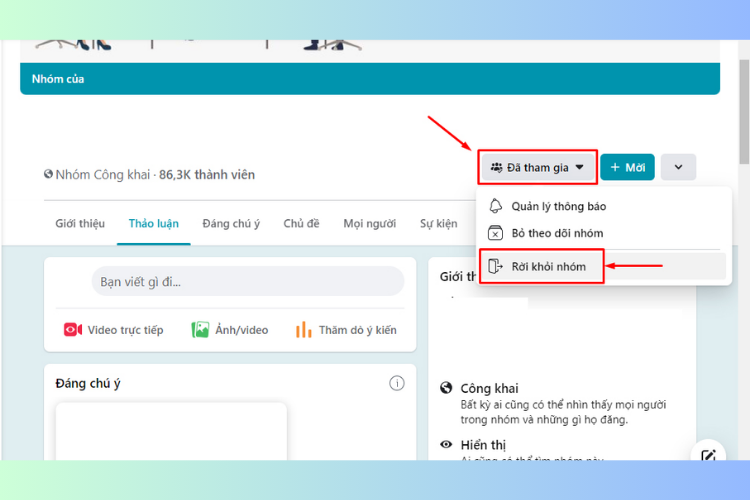Create a Thăm dò ý kiến poll

[x=346, y=330]
